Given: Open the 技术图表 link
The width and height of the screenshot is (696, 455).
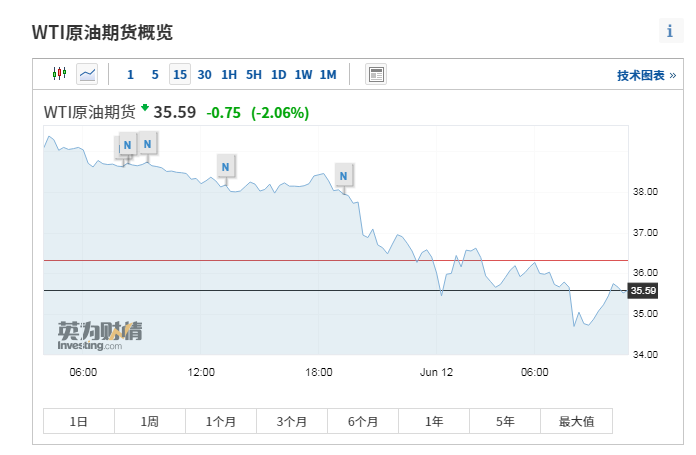Looking at the screenshot, I should pos(646,75).
